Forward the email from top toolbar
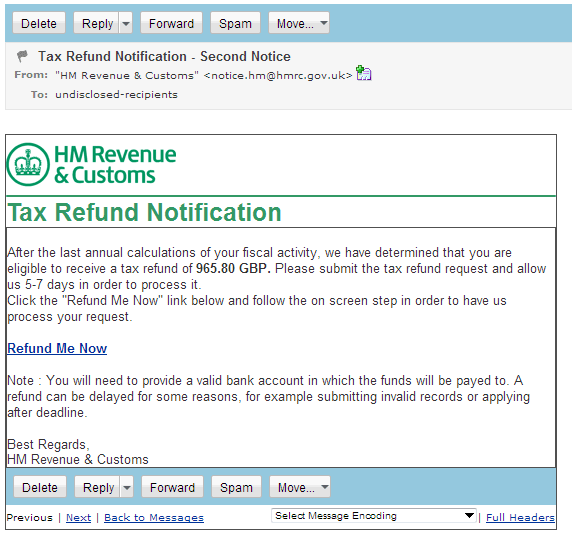Viewport: 572px width, 552px height. coord(171,23)
